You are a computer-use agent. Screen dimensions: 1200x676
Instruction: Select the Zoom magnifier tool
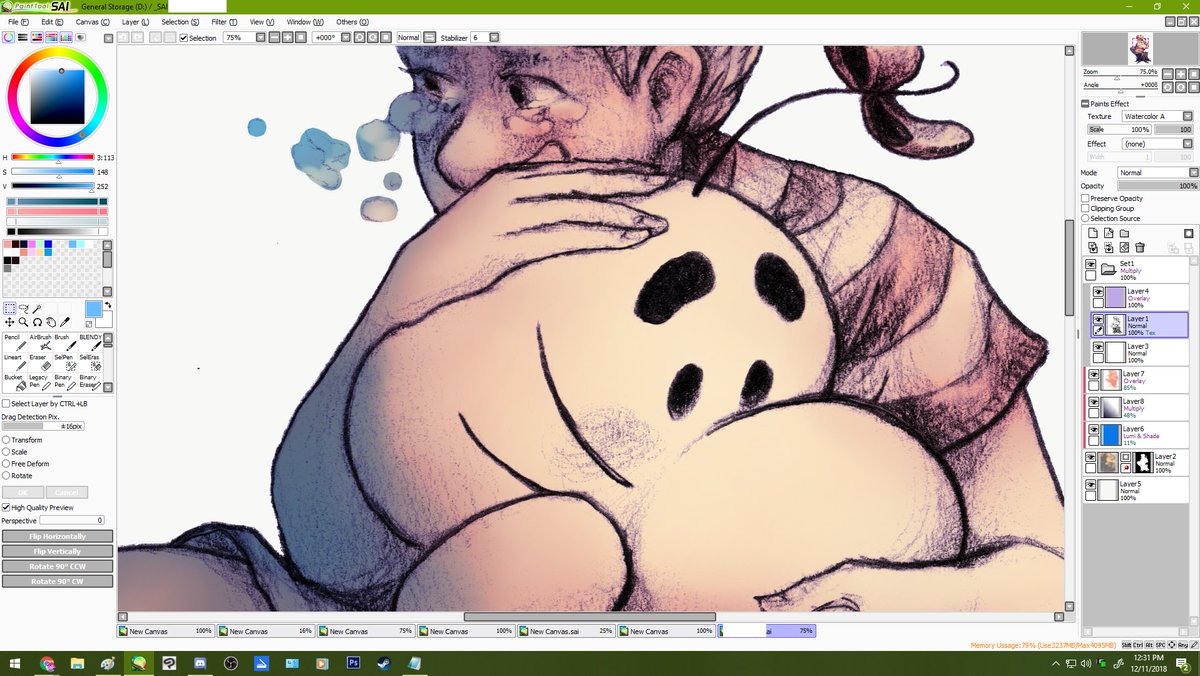coord(23,322)
